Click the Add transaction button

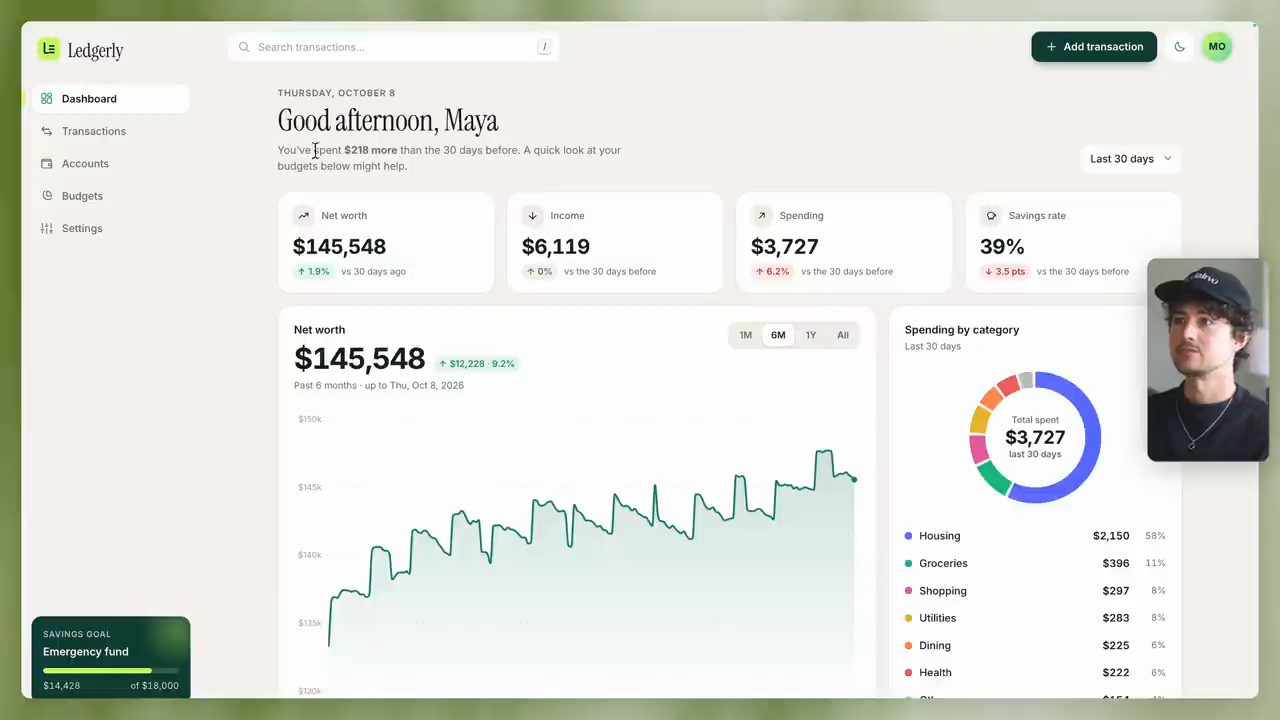coord(1094,47)
